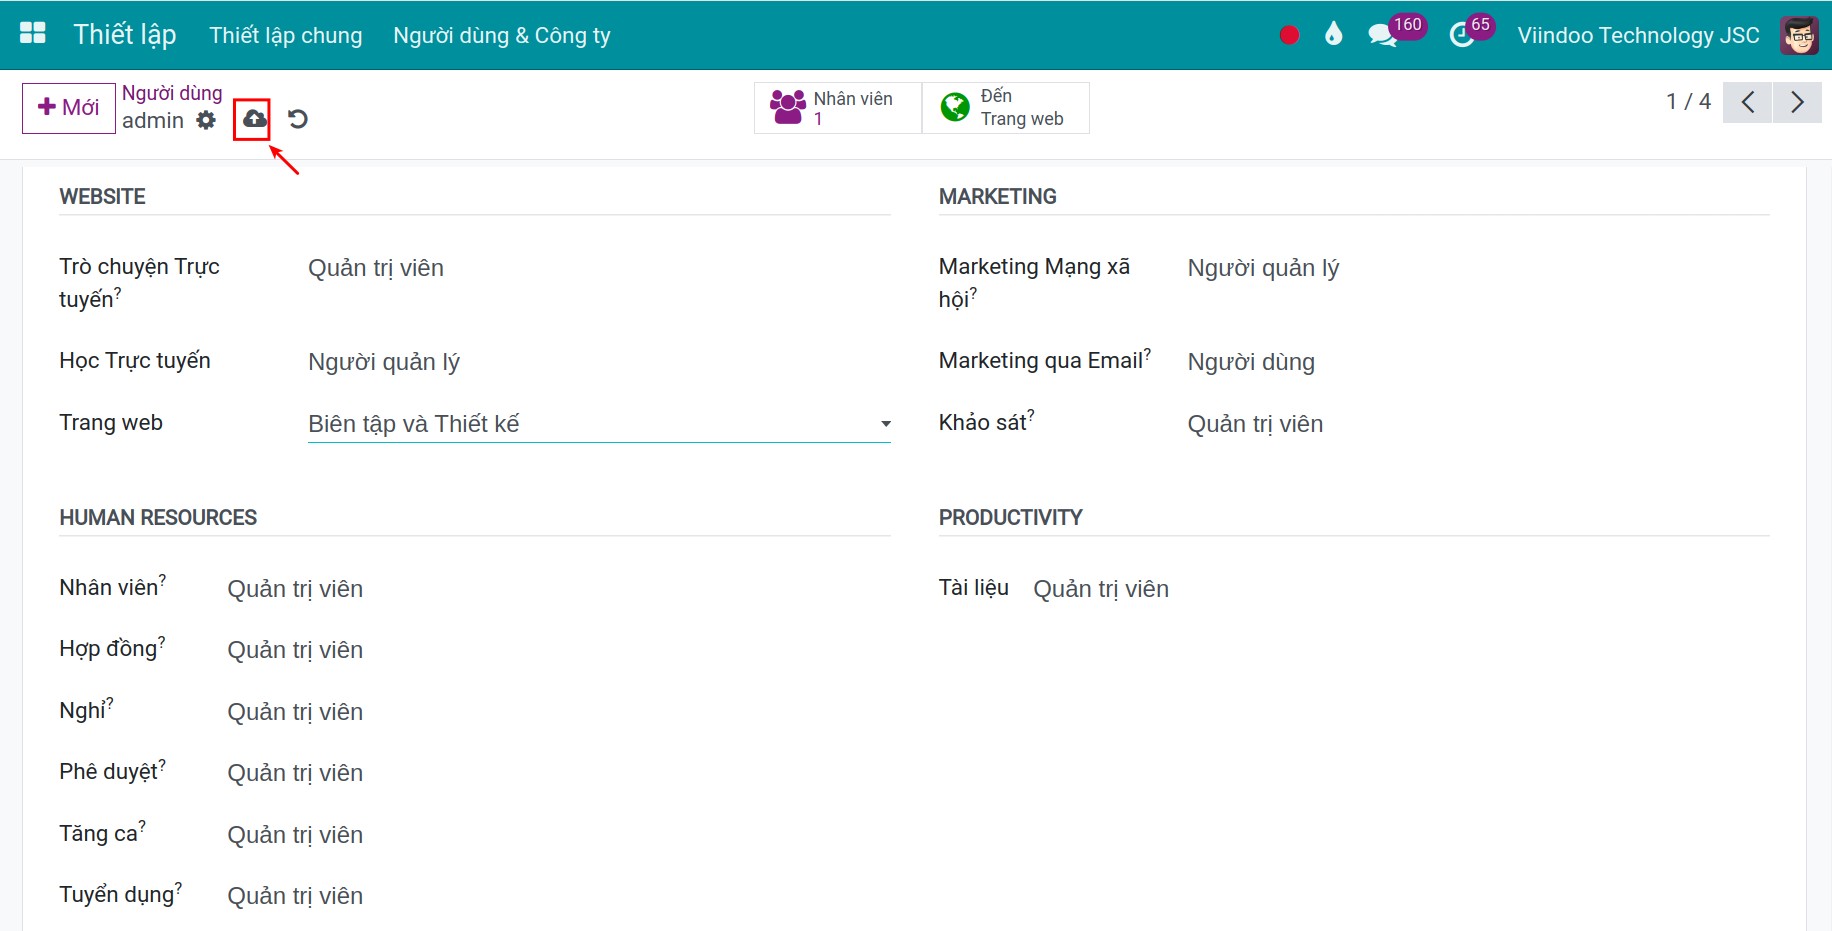Open the user avatar menu

(1799, 35)
